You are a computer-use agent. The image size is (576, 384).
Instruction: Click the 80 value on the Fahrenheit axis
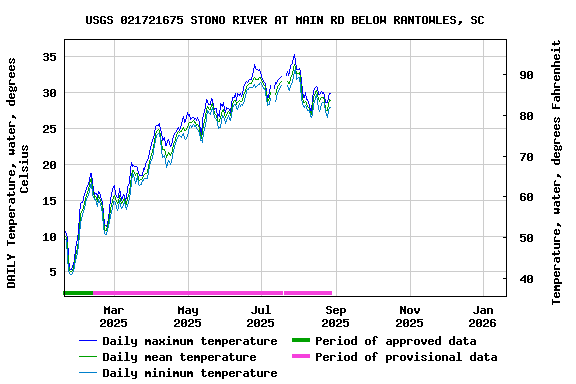pos(526,116)
